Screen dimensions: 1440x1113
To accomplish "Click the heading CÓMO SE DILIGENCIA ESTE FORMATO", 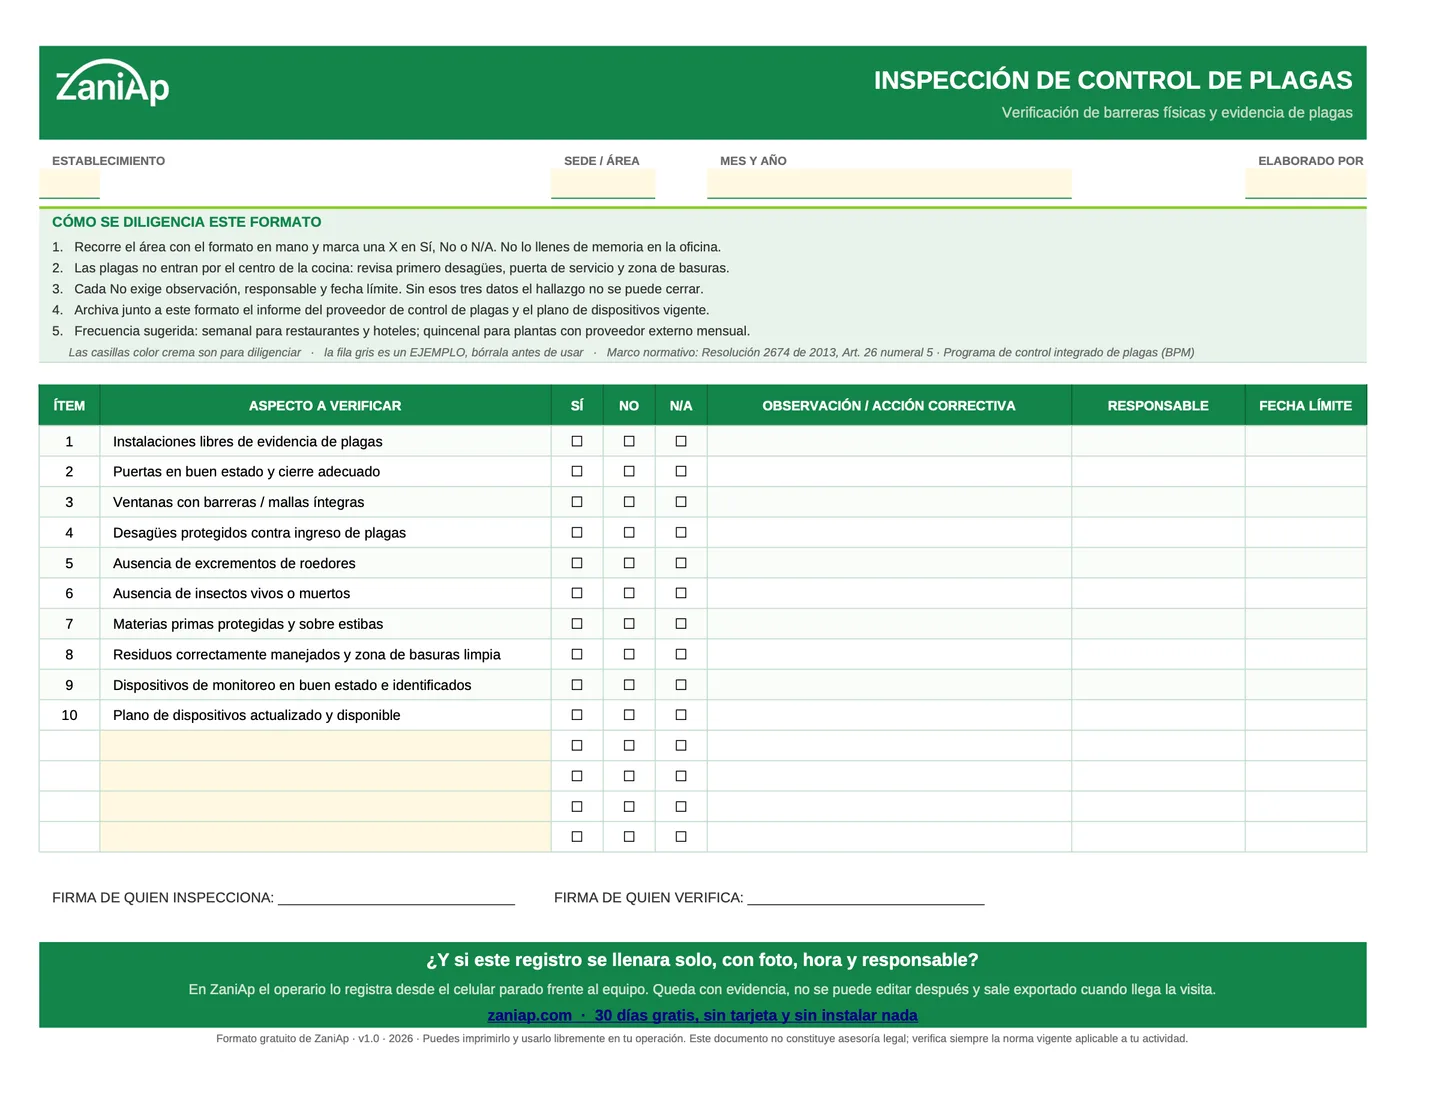I will [187, 222].
